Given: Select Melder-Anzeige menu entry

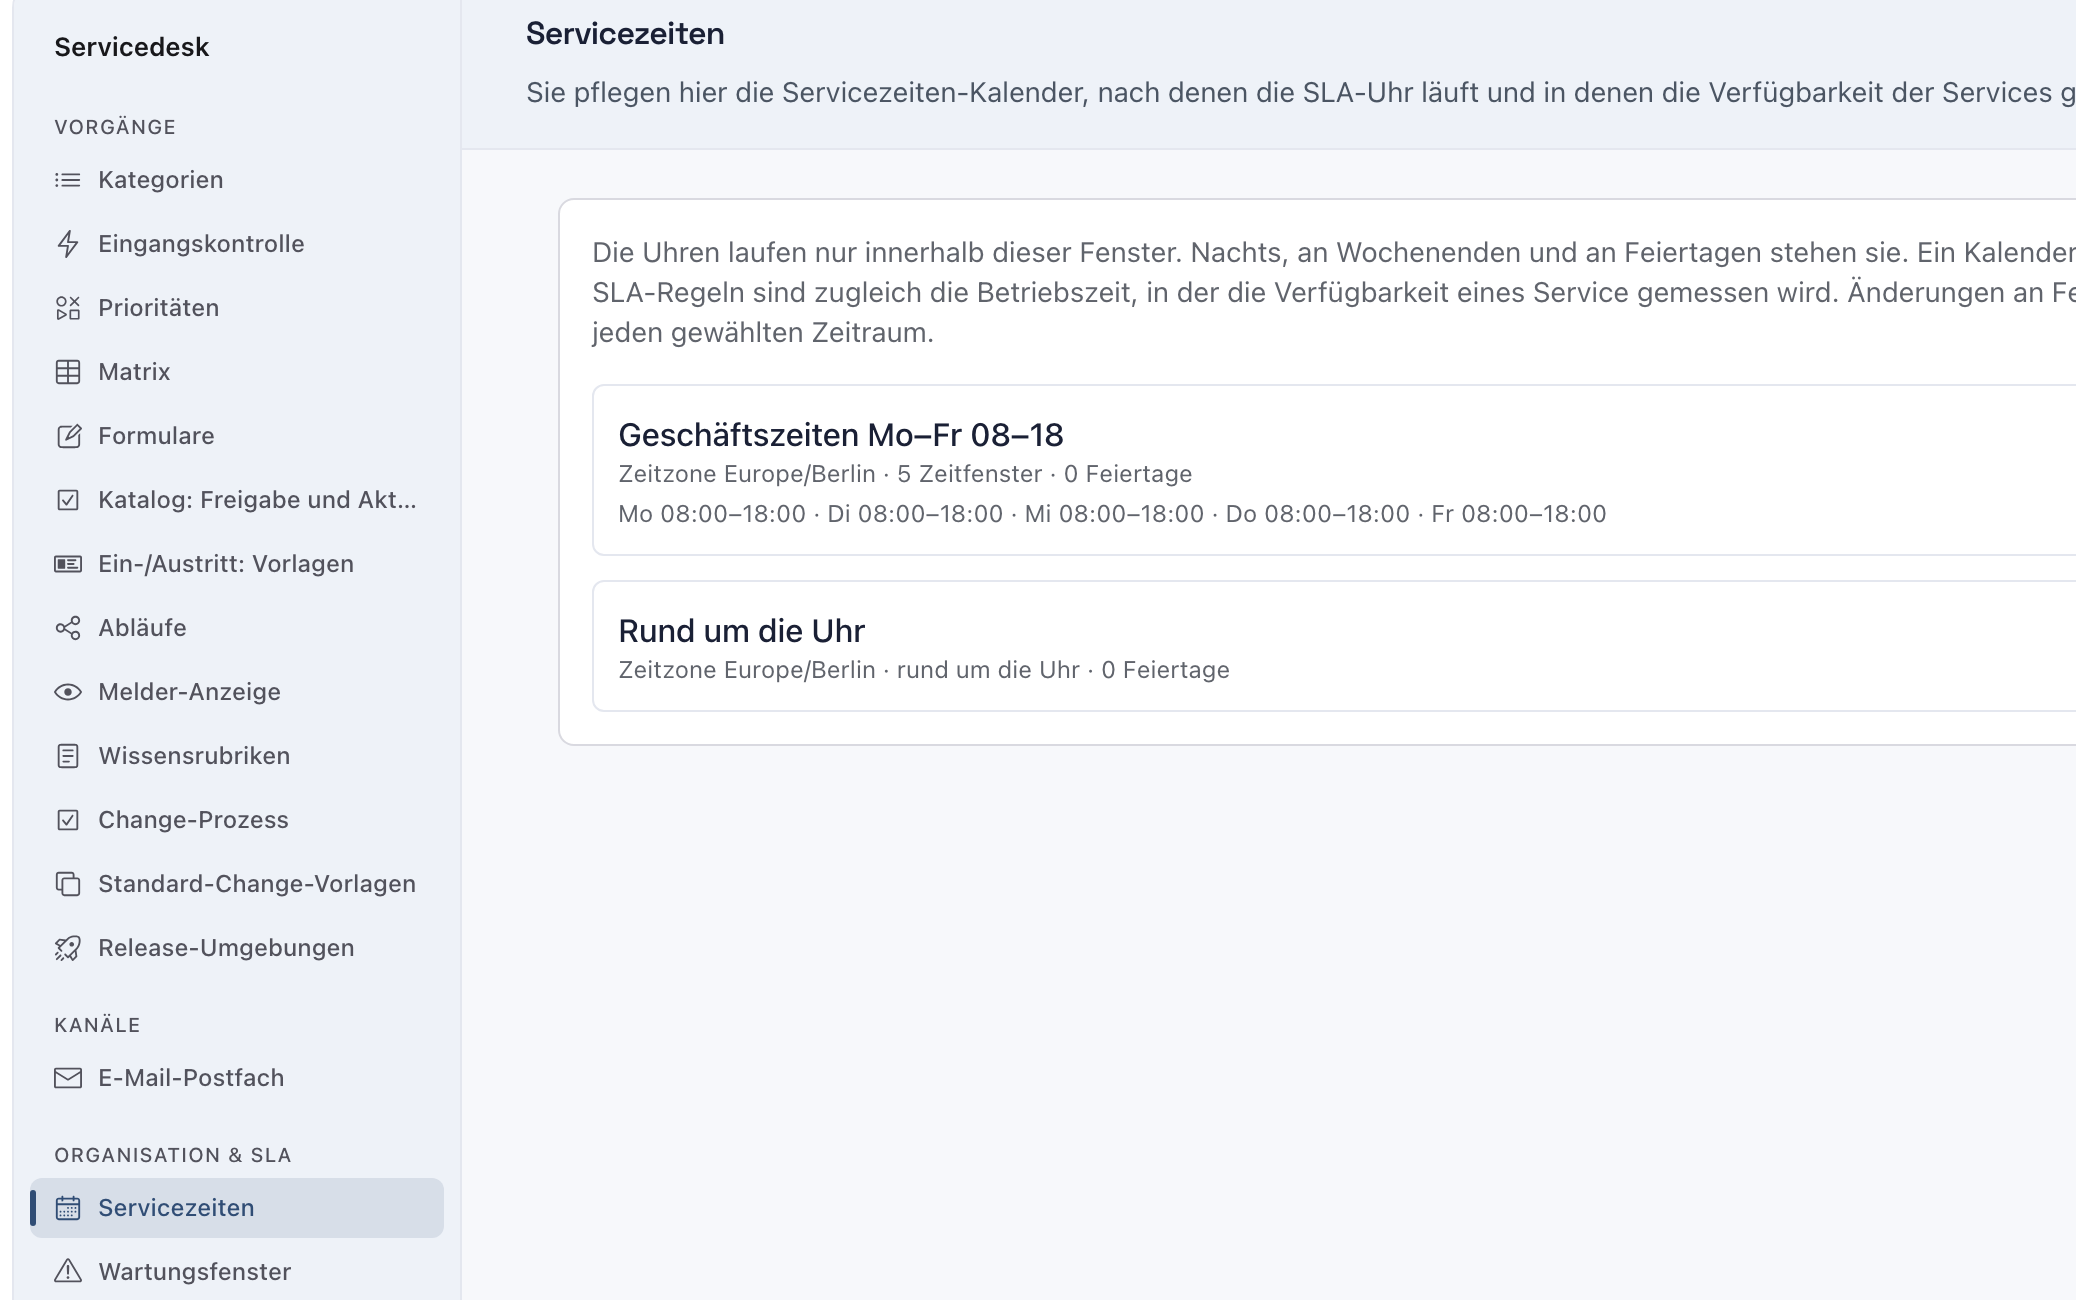Looking at the screenshot, I should (237, 692).
